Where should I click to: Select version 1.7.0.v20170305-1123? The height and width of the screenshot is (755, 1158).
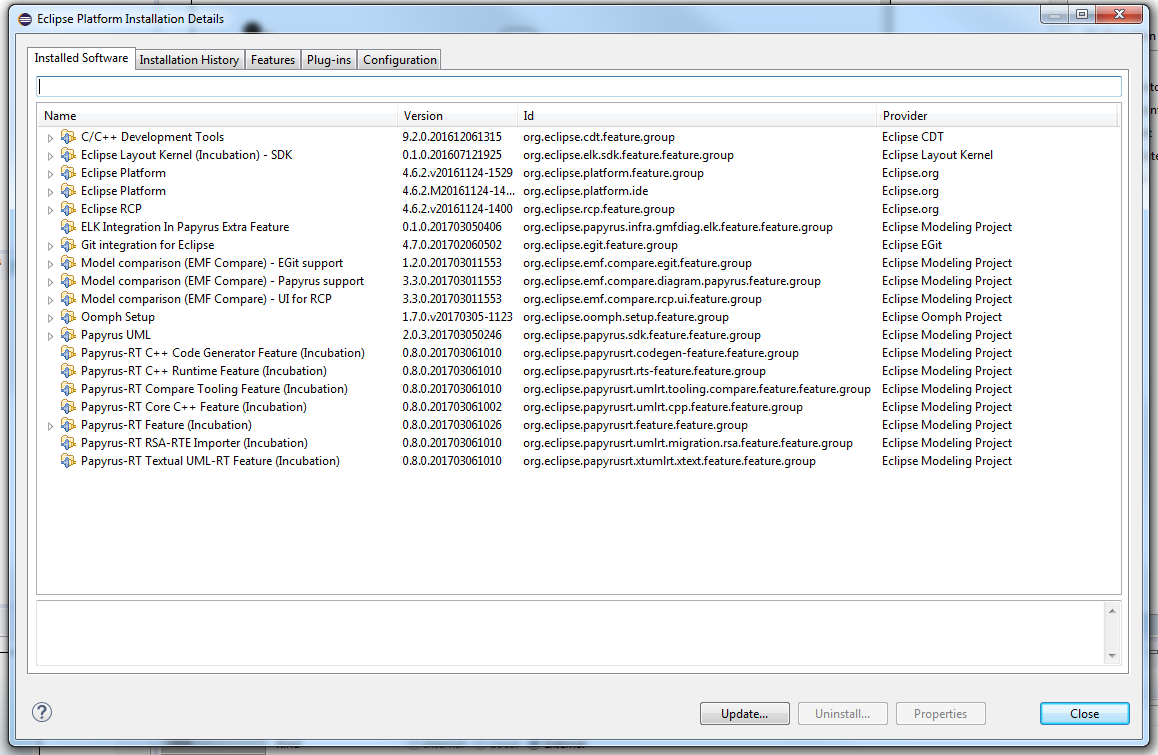[x=457, y=317]
